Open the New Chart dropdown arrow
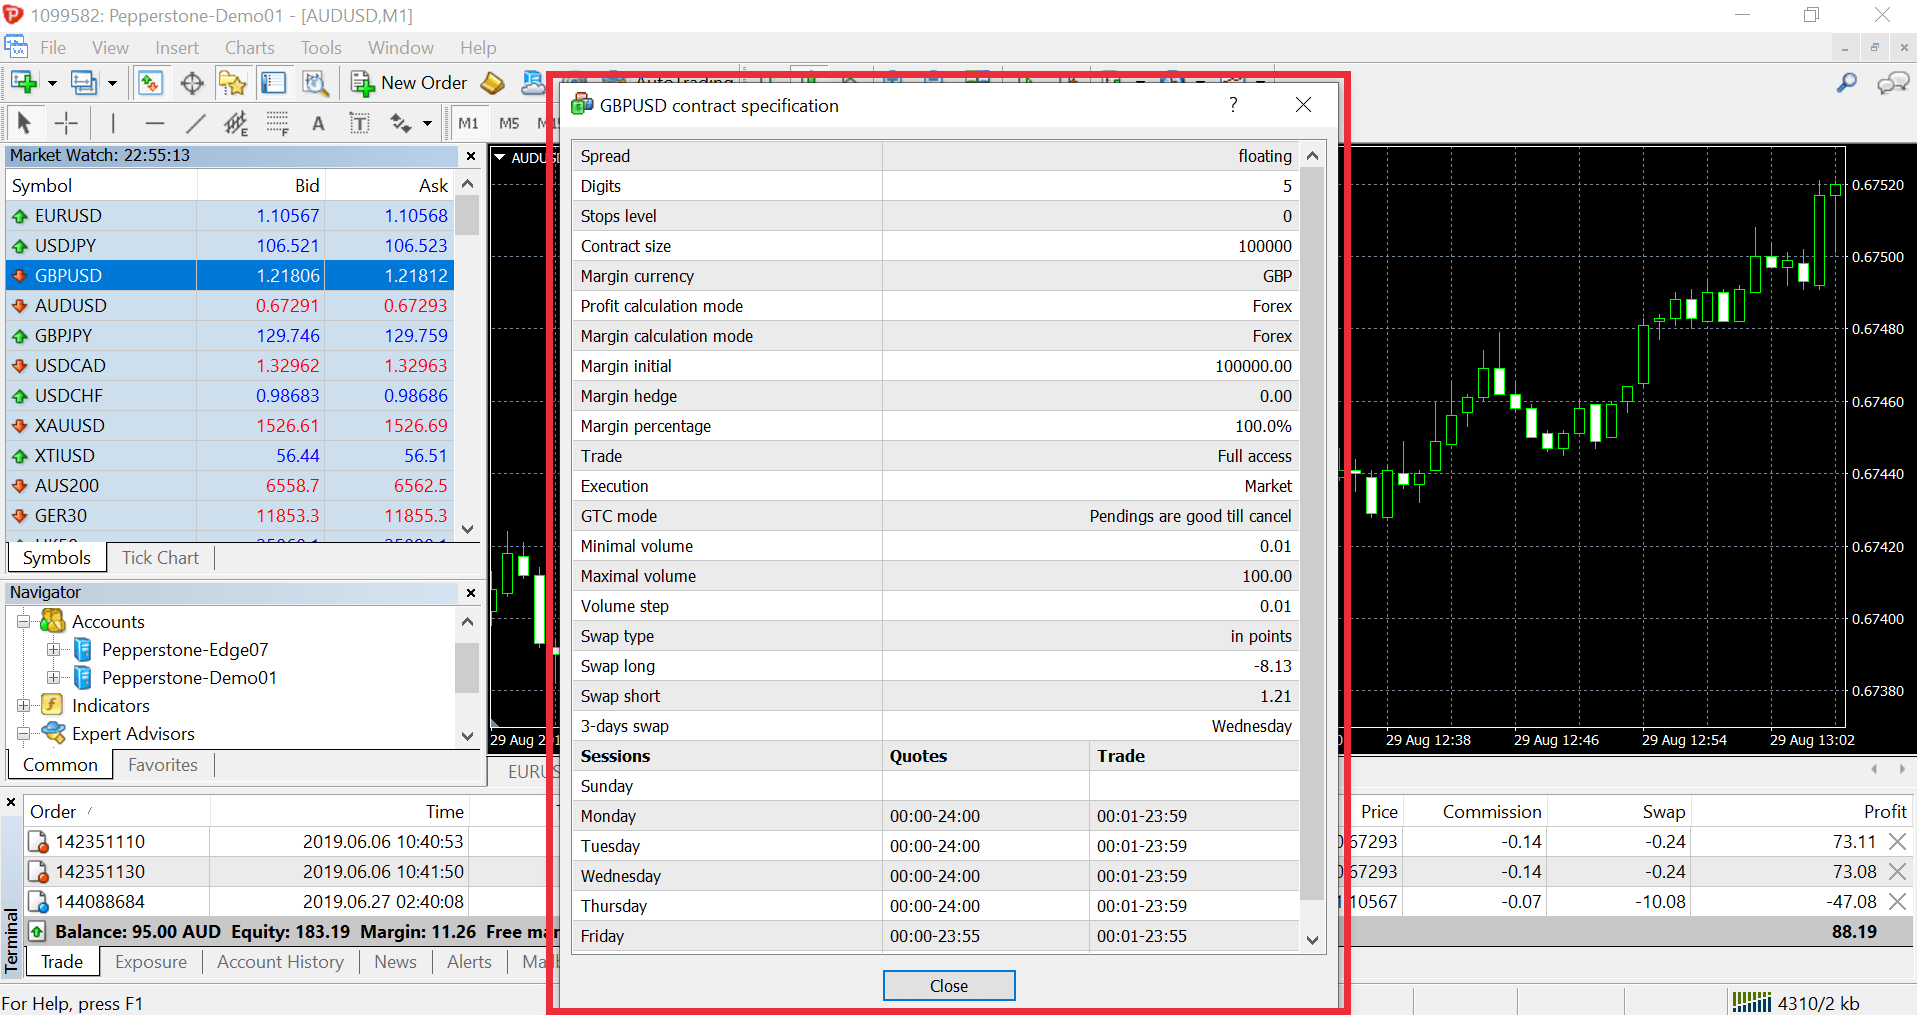Image resolution: width=1917 pixels, height=1015 pixels. (52, 84)
